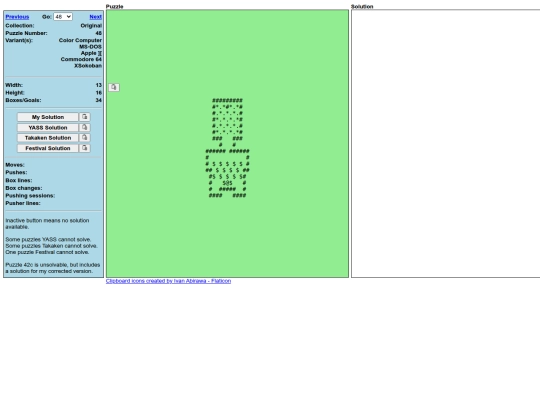This screenshot has width=540, height=405.
Task: Select the 'Variant(s):' label
Action: (19, 40)
